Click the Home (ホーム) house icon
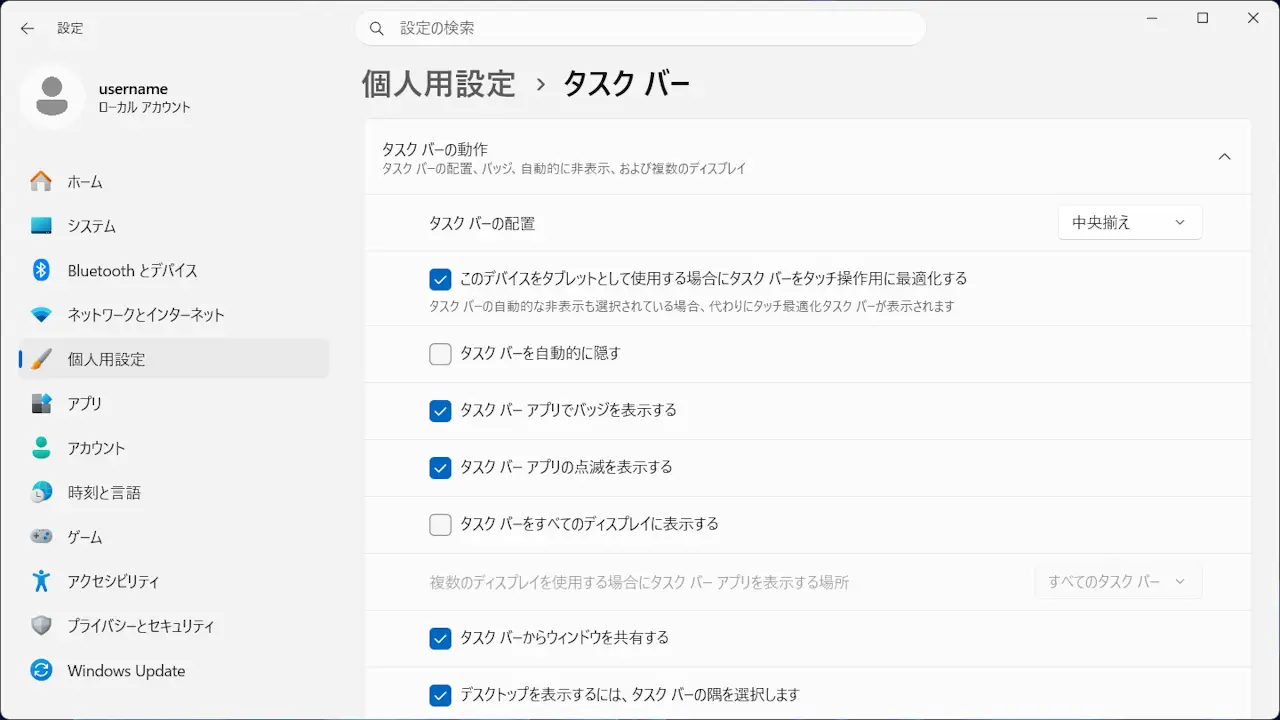 coord(41,182)
